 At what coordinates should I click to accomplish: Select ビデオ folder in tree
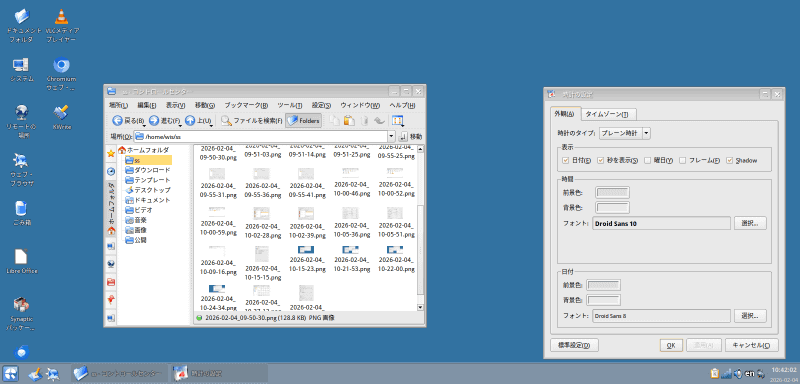(x=139, y=210)
